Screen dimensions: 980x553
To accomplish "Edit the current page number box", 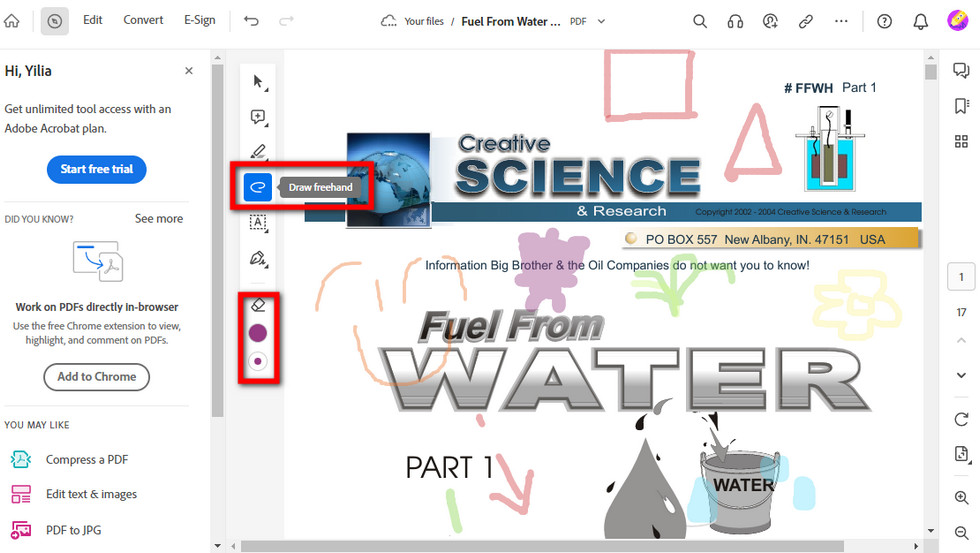I will [x=961, y=277].
